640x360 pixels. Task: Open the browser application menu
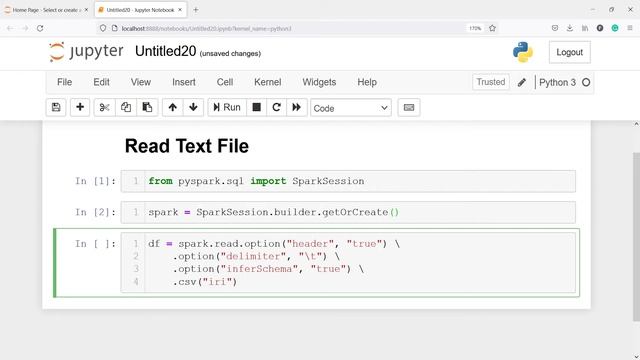[x=630, y=28]
